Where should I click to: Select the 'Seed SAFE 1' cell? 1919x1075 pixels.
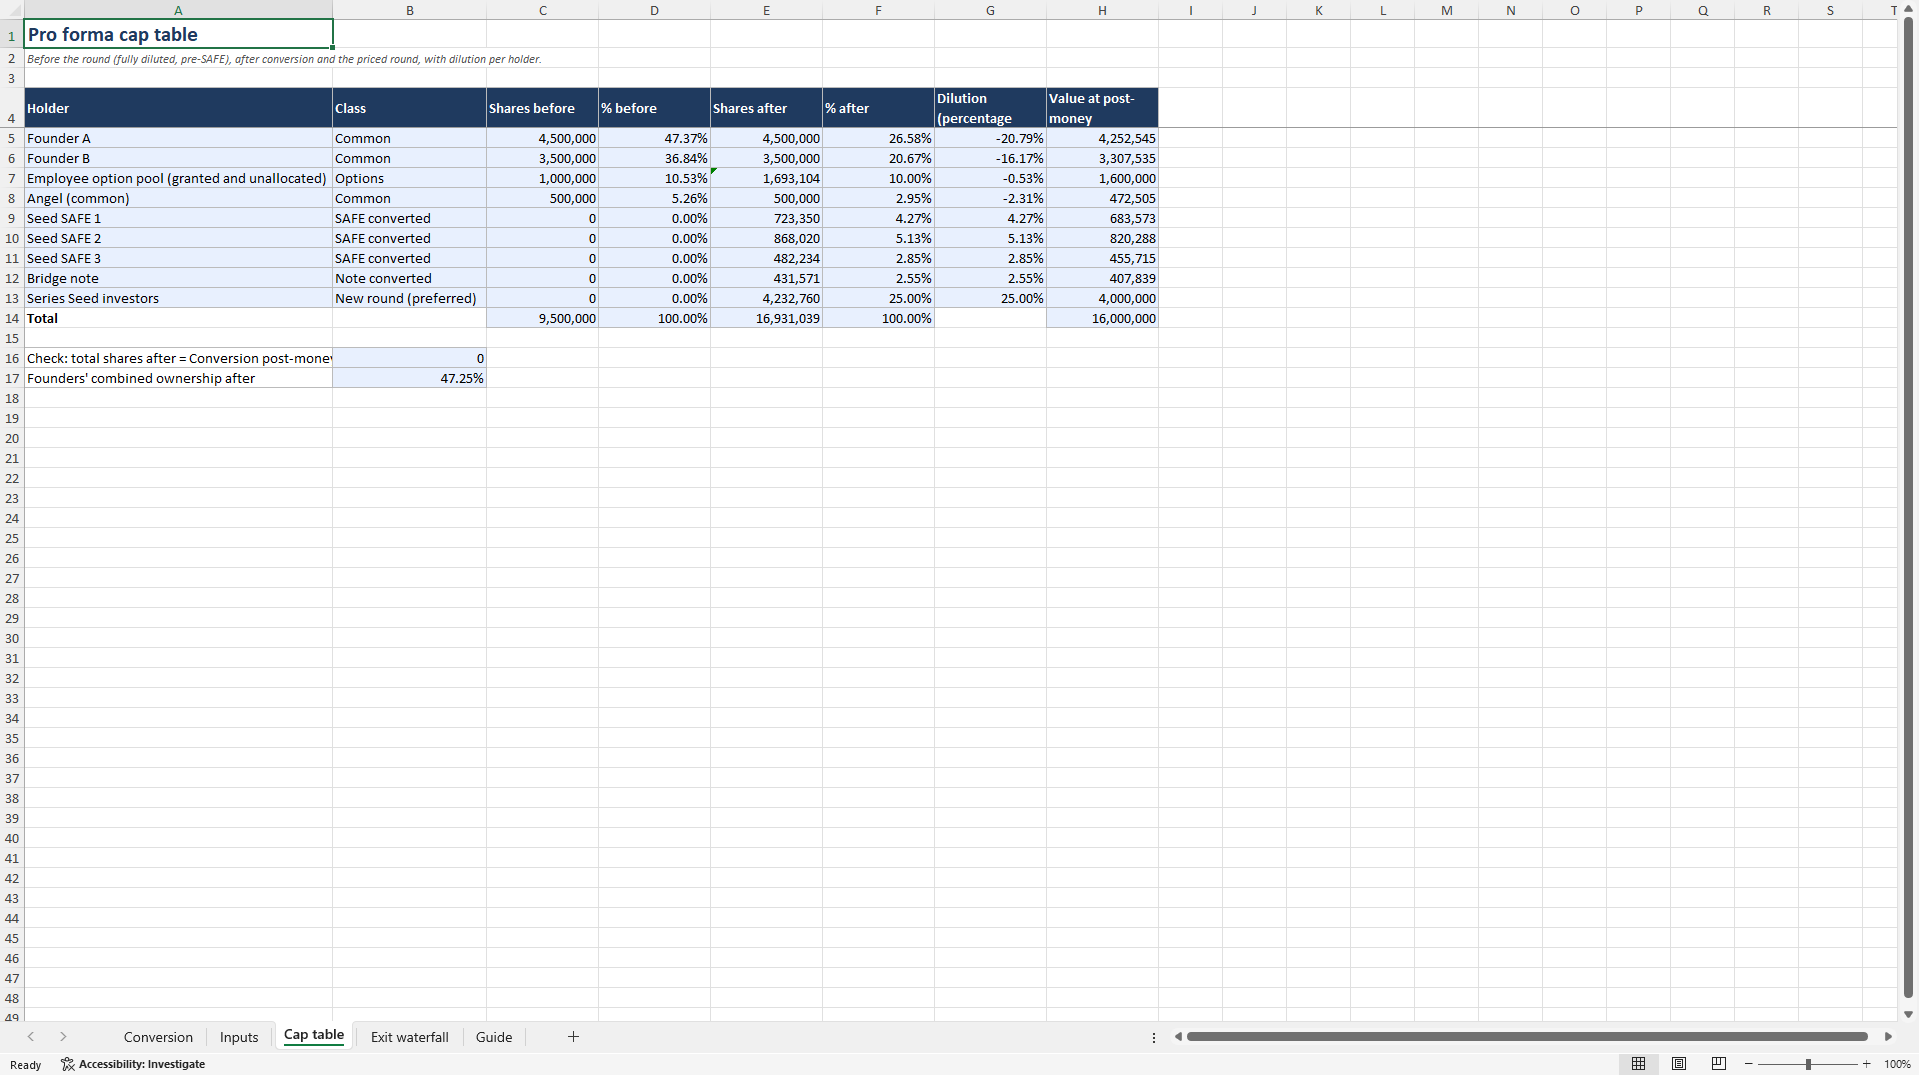tap(178, 218)
